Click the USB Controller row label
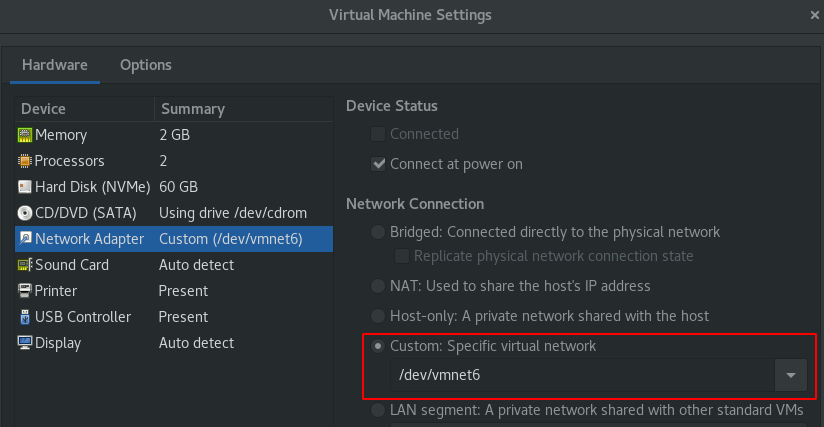This screenshot has width=824, height=427. point(83,317)
